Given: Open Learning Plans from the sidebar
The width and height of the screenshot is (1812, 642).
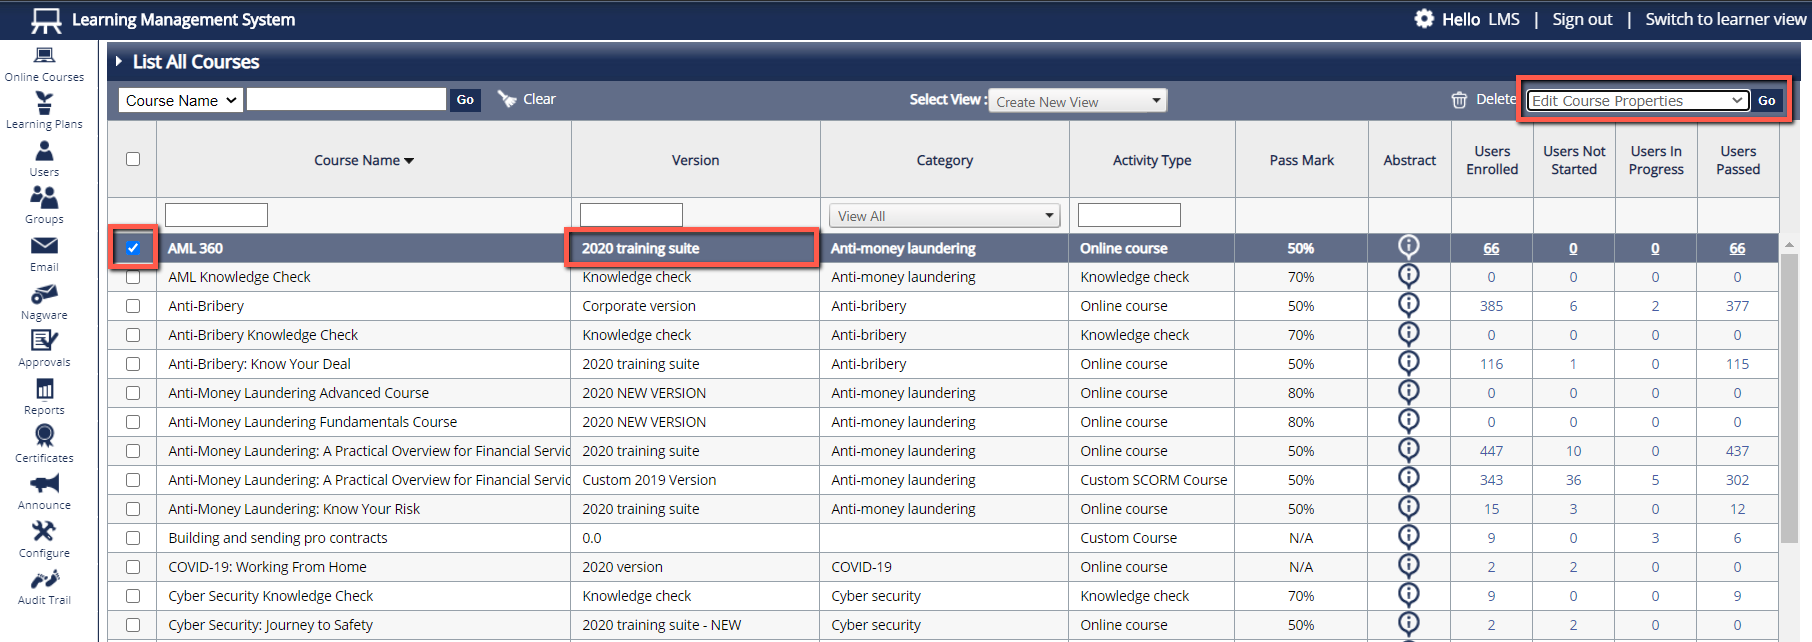Looking at the screenshot, I should coord(44,104).
